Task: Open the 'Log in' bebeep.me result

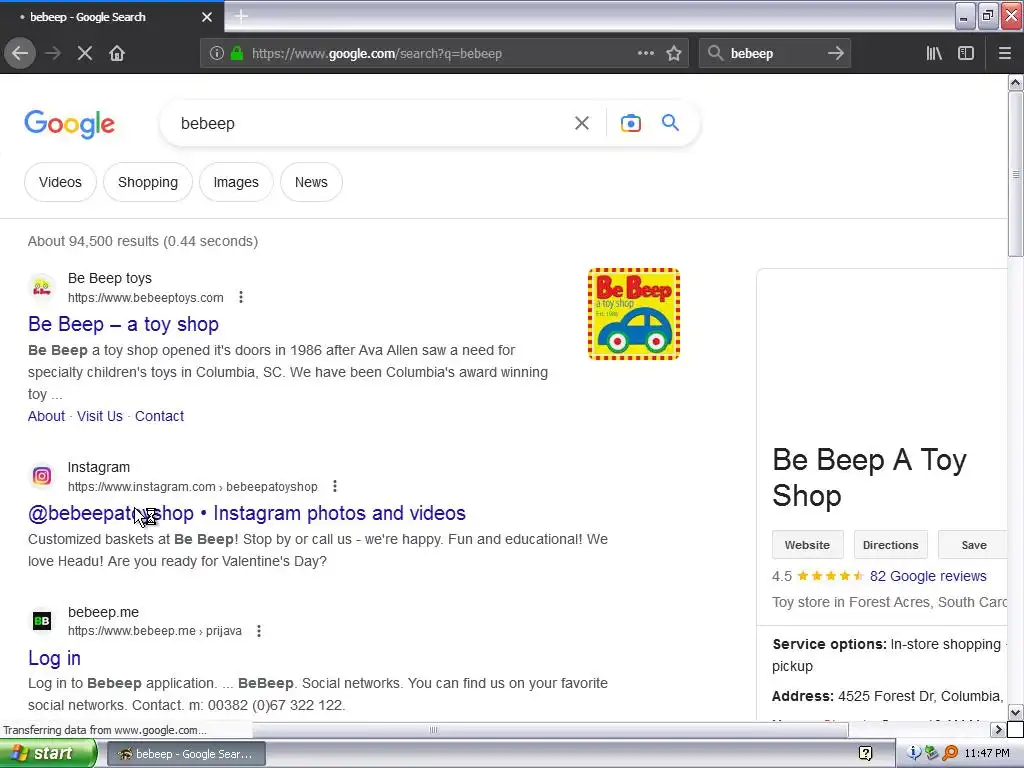Action: [x=54, y=658]
